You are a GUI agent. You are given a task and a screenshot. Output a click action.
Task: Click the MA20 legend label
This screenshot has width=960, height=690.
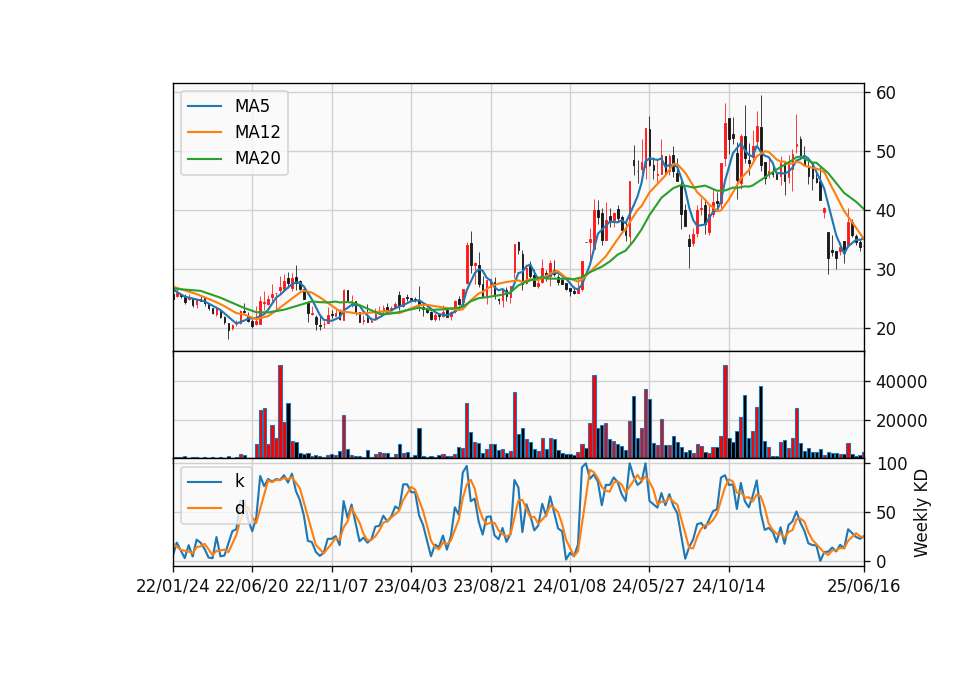(257, 158)
